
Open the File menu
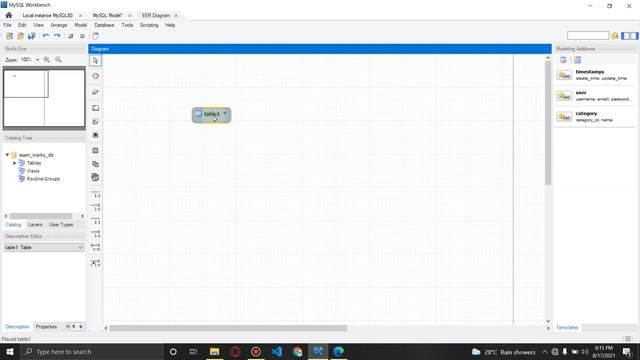click(x=7, y=25)
